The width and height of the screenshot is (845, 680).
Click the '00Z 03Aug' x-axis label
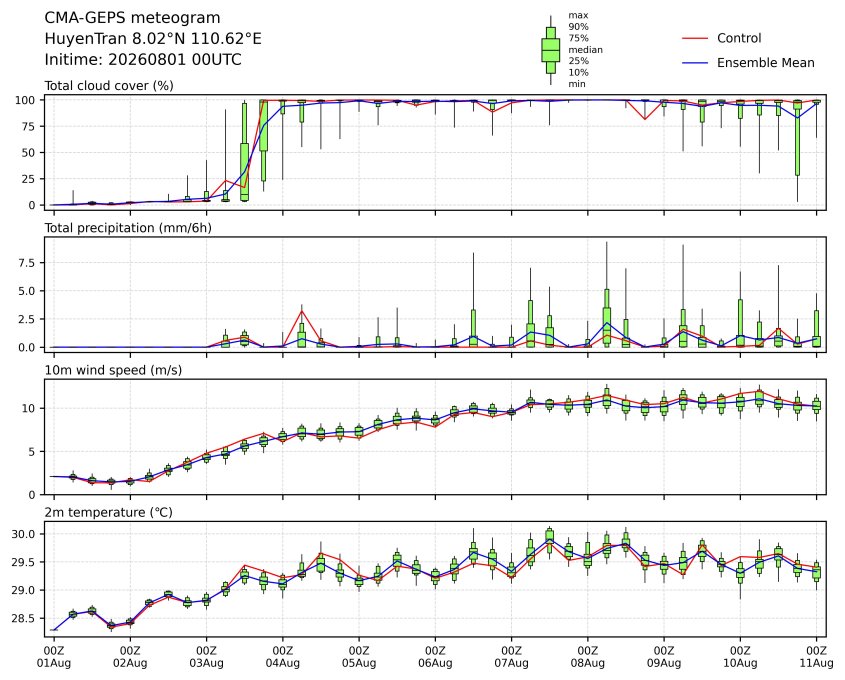[206, 656]
